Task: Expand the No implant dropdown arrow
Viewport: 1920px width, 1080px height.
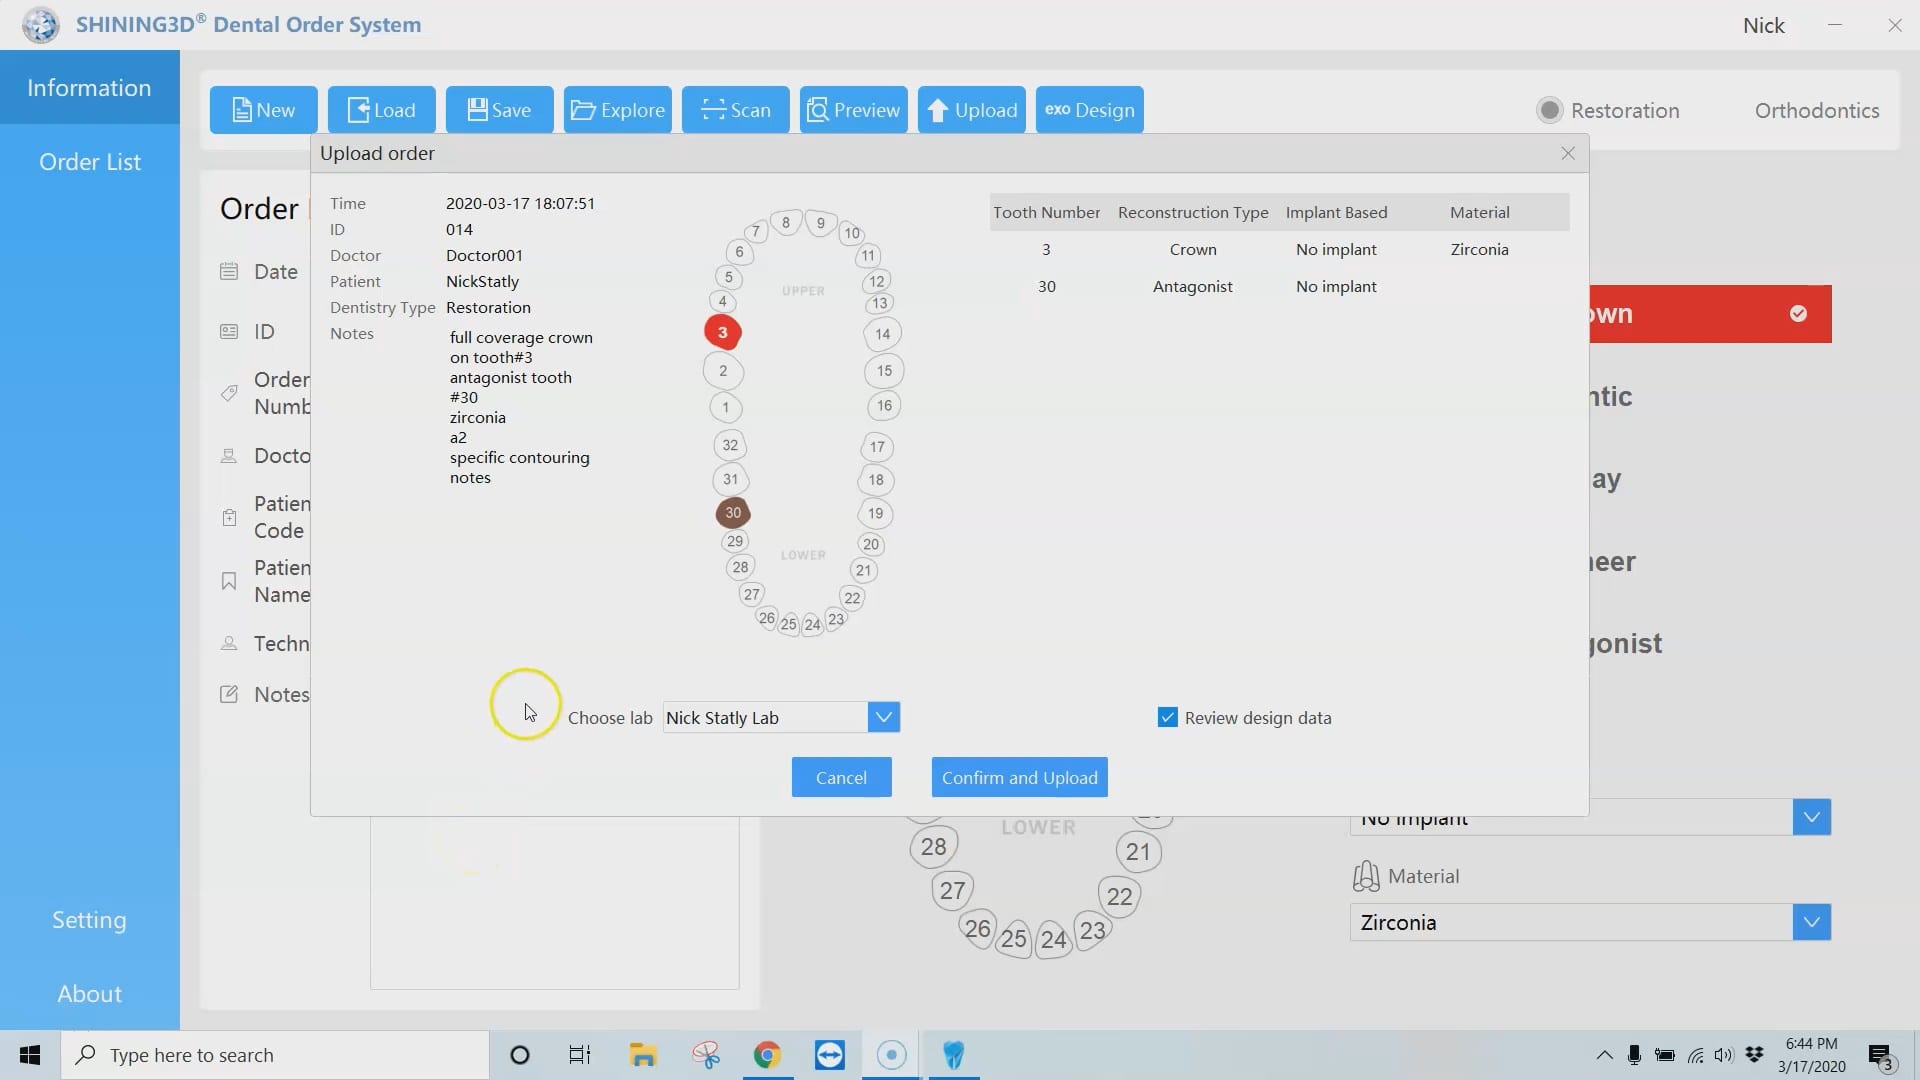Action: point(1811,817)
